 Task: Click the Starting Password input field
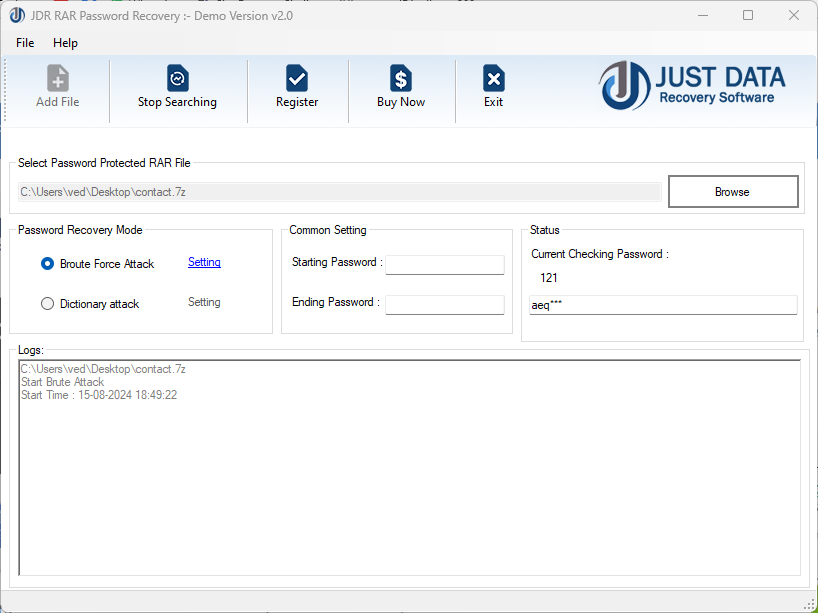click(444, 264)
